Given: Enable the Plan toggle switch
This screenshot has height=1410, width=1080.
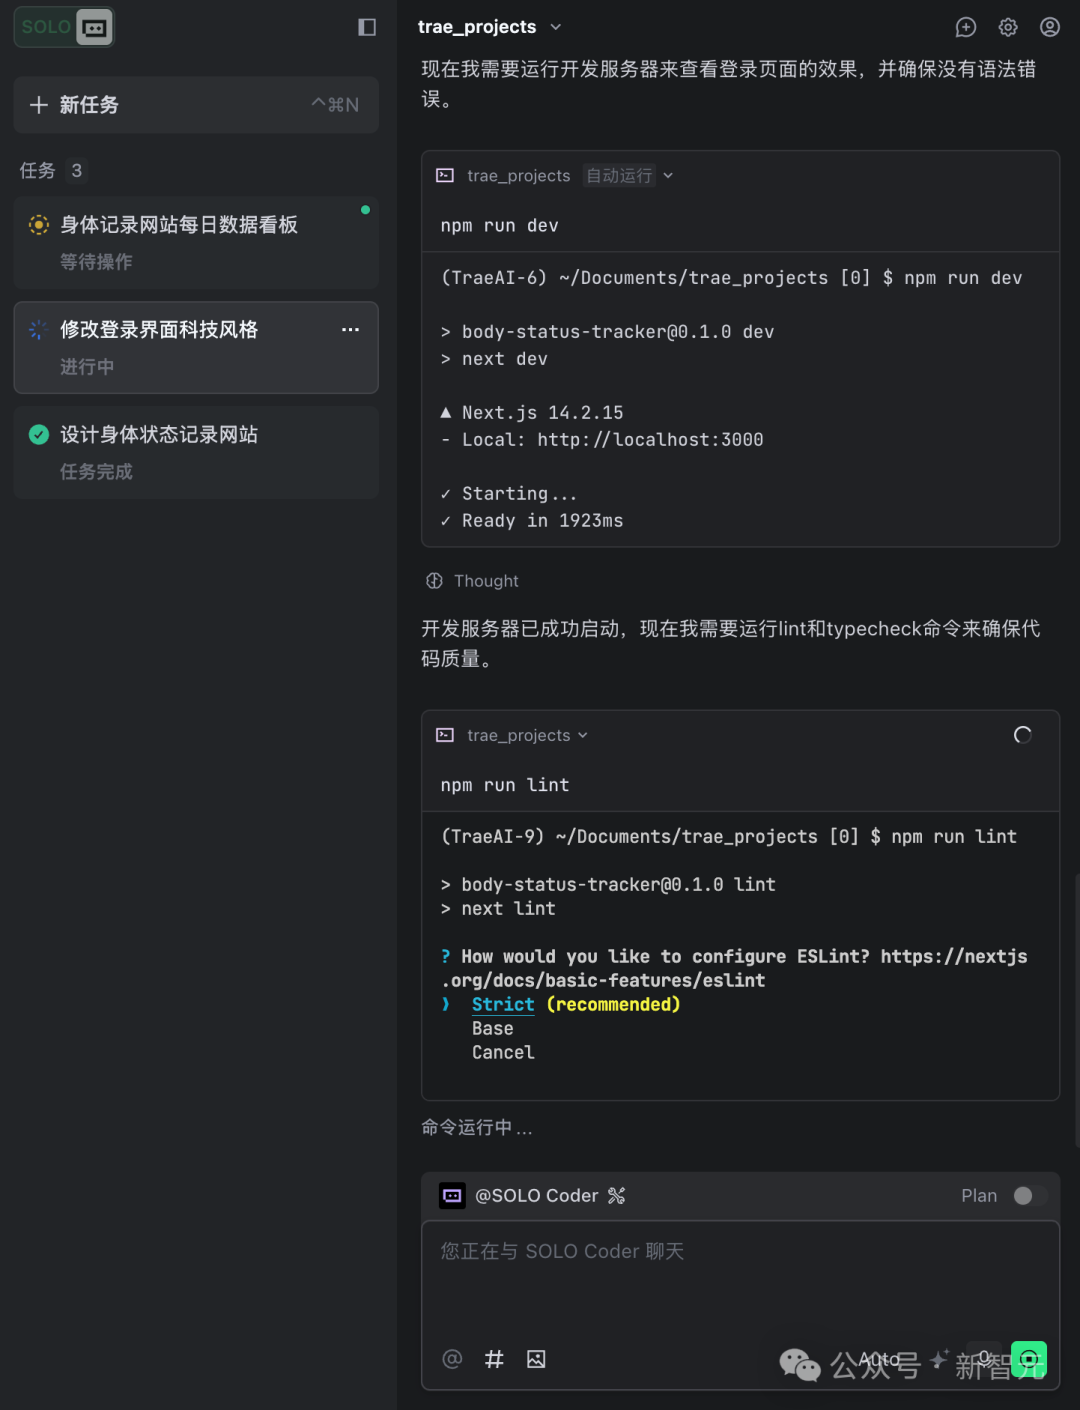Looking at the screenshot, I should (x=1029, y=1195).
